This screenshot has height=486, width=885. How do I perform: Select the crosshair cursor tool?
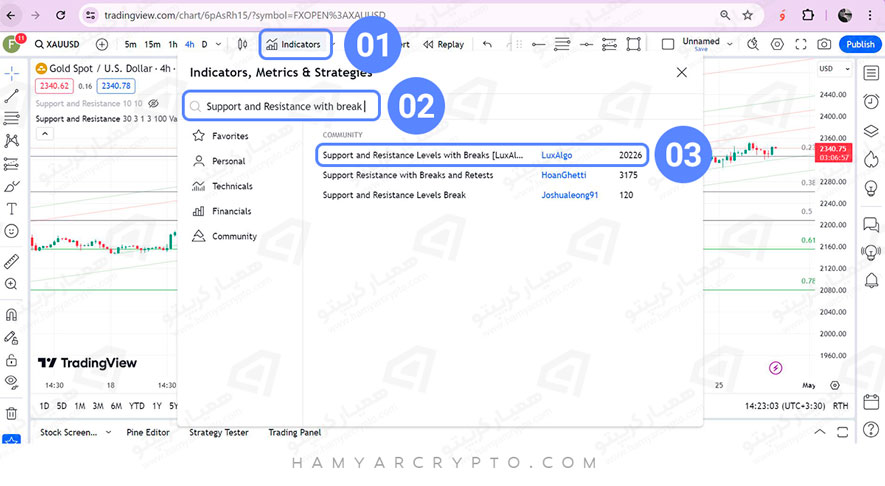[x=11, y=74]
